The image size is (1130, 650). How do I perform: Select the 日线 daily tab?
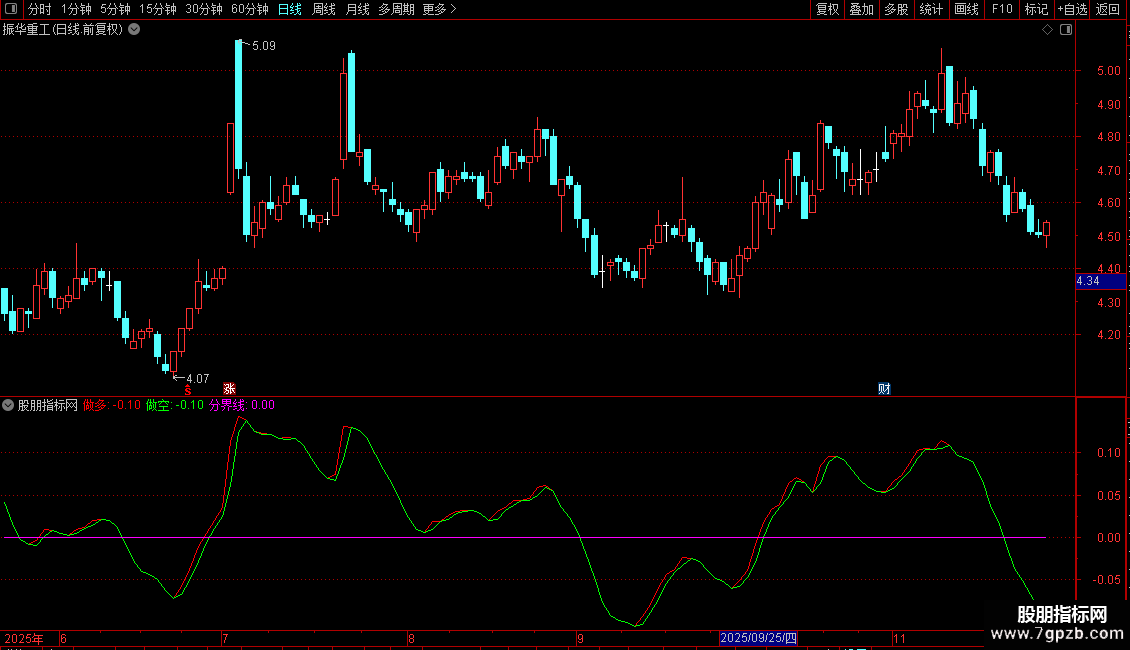tap(290, 9)
